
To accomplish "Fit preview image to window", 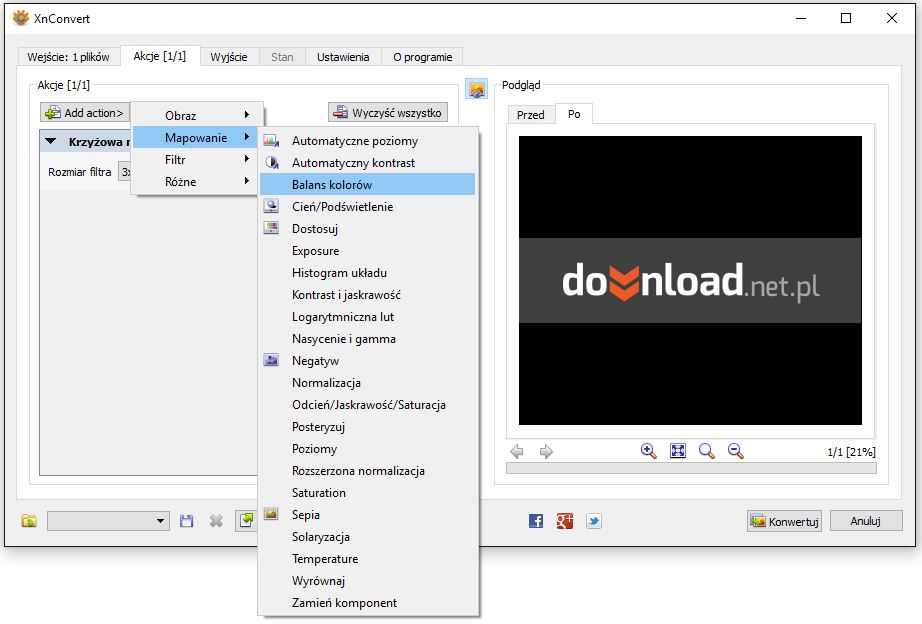I will point(678,451).
